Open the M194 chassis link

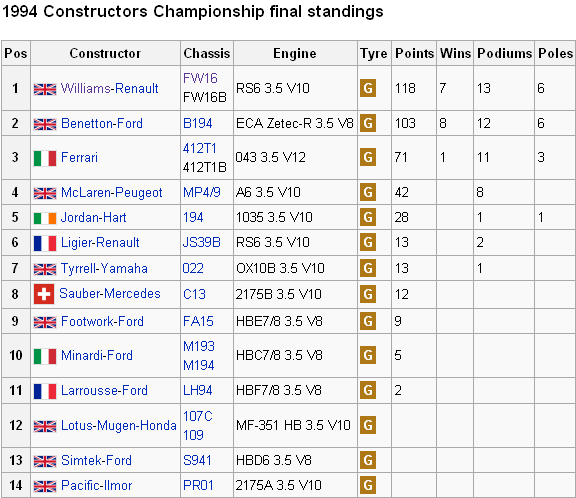click(199, 365)
